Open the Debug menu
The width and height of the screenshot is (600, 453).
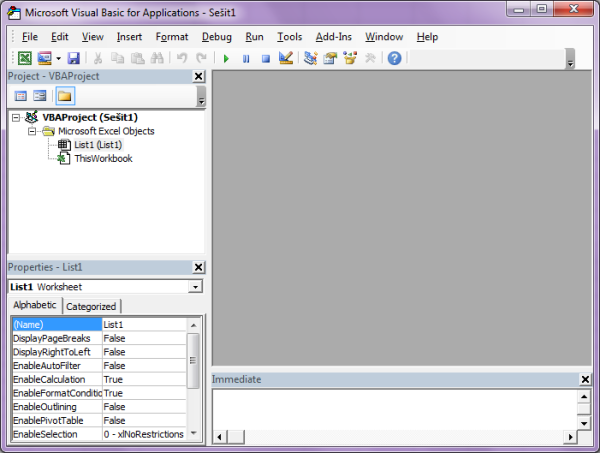[x=217, y=37]
